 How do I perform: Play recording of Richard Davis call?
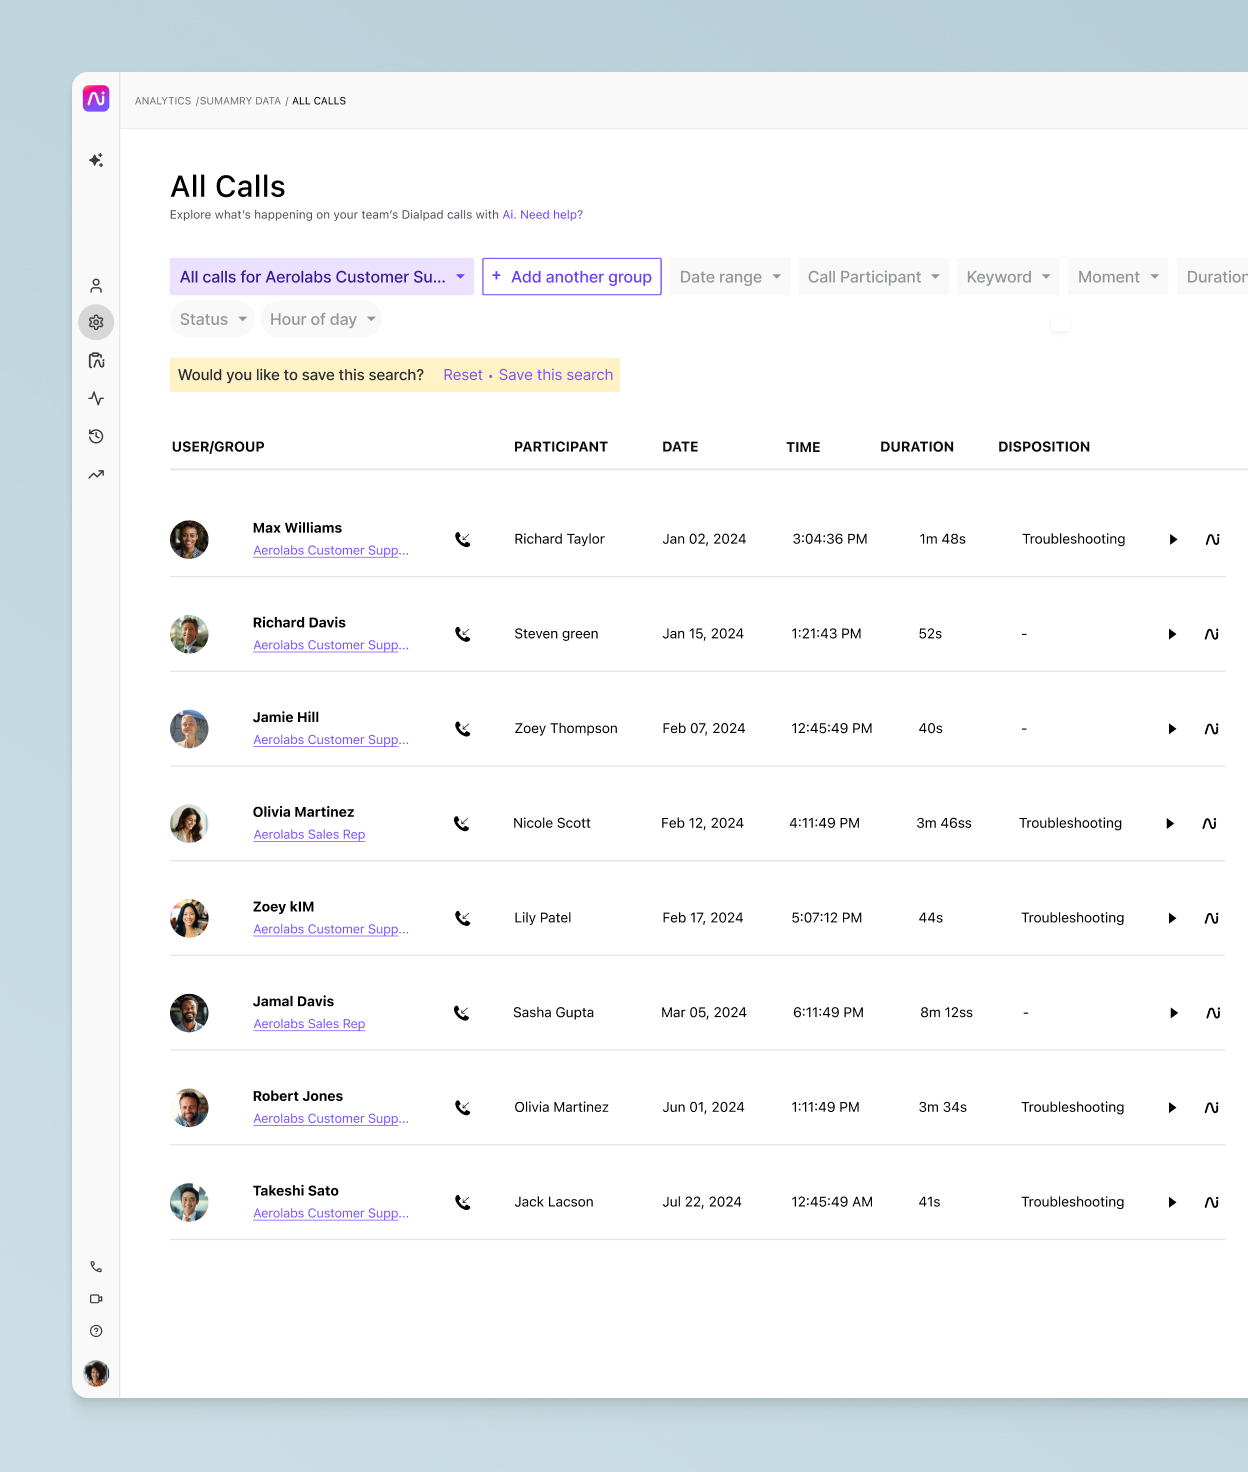(1172, 634)
